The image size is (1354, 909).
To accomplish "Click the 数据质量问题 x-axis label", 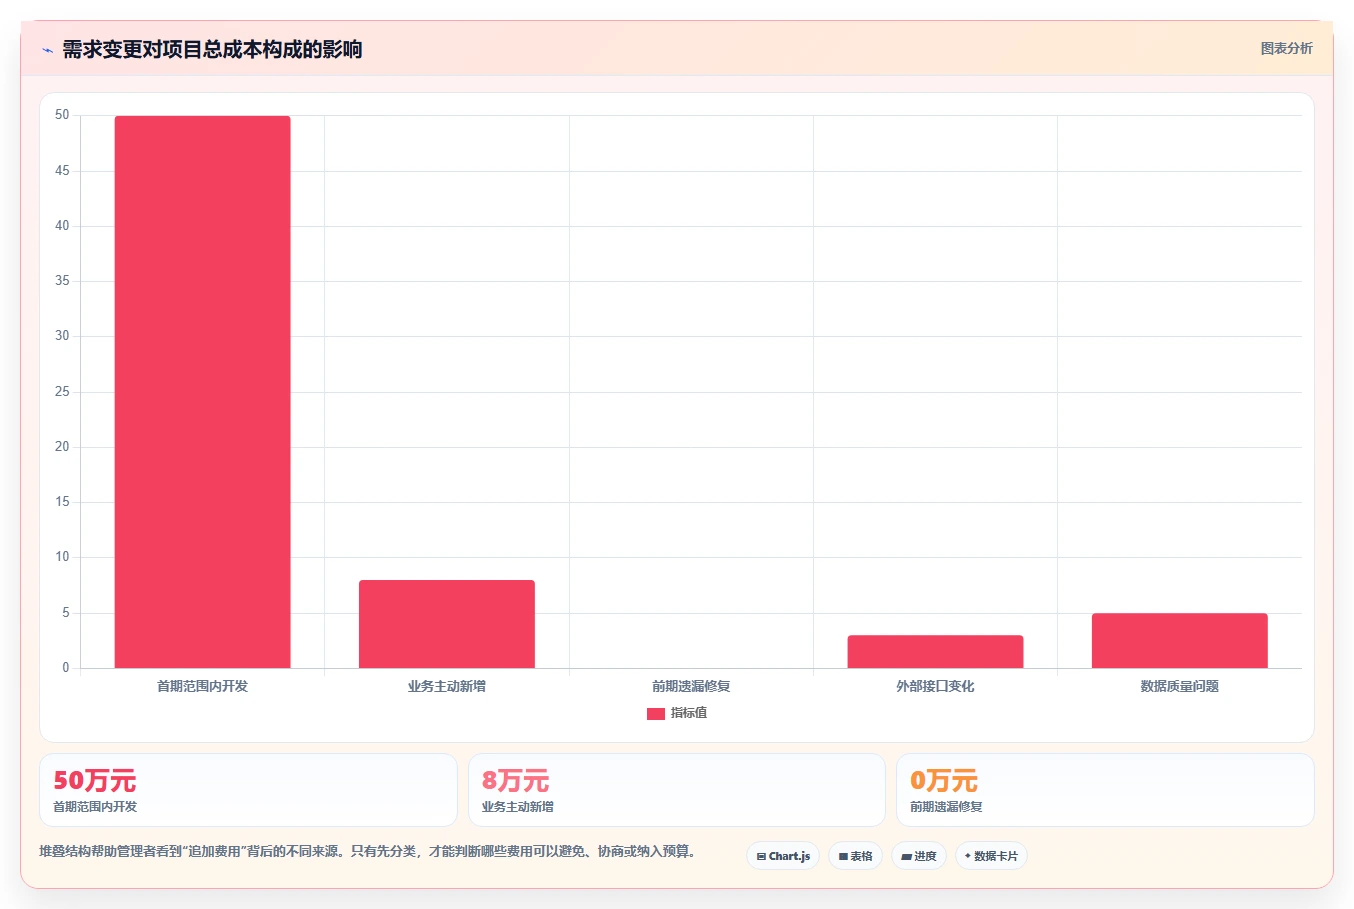I will click(1180, 686).
